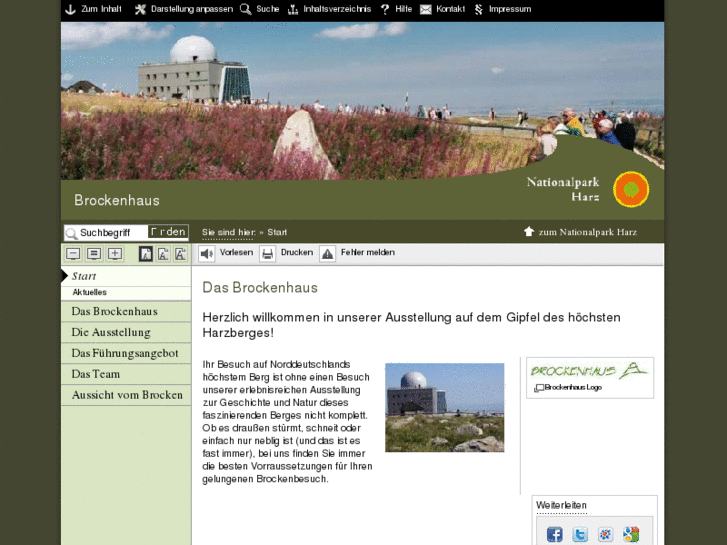Click the Fehler melden warning icon
This screenshot has height=545, width=727.
[327, 254]
